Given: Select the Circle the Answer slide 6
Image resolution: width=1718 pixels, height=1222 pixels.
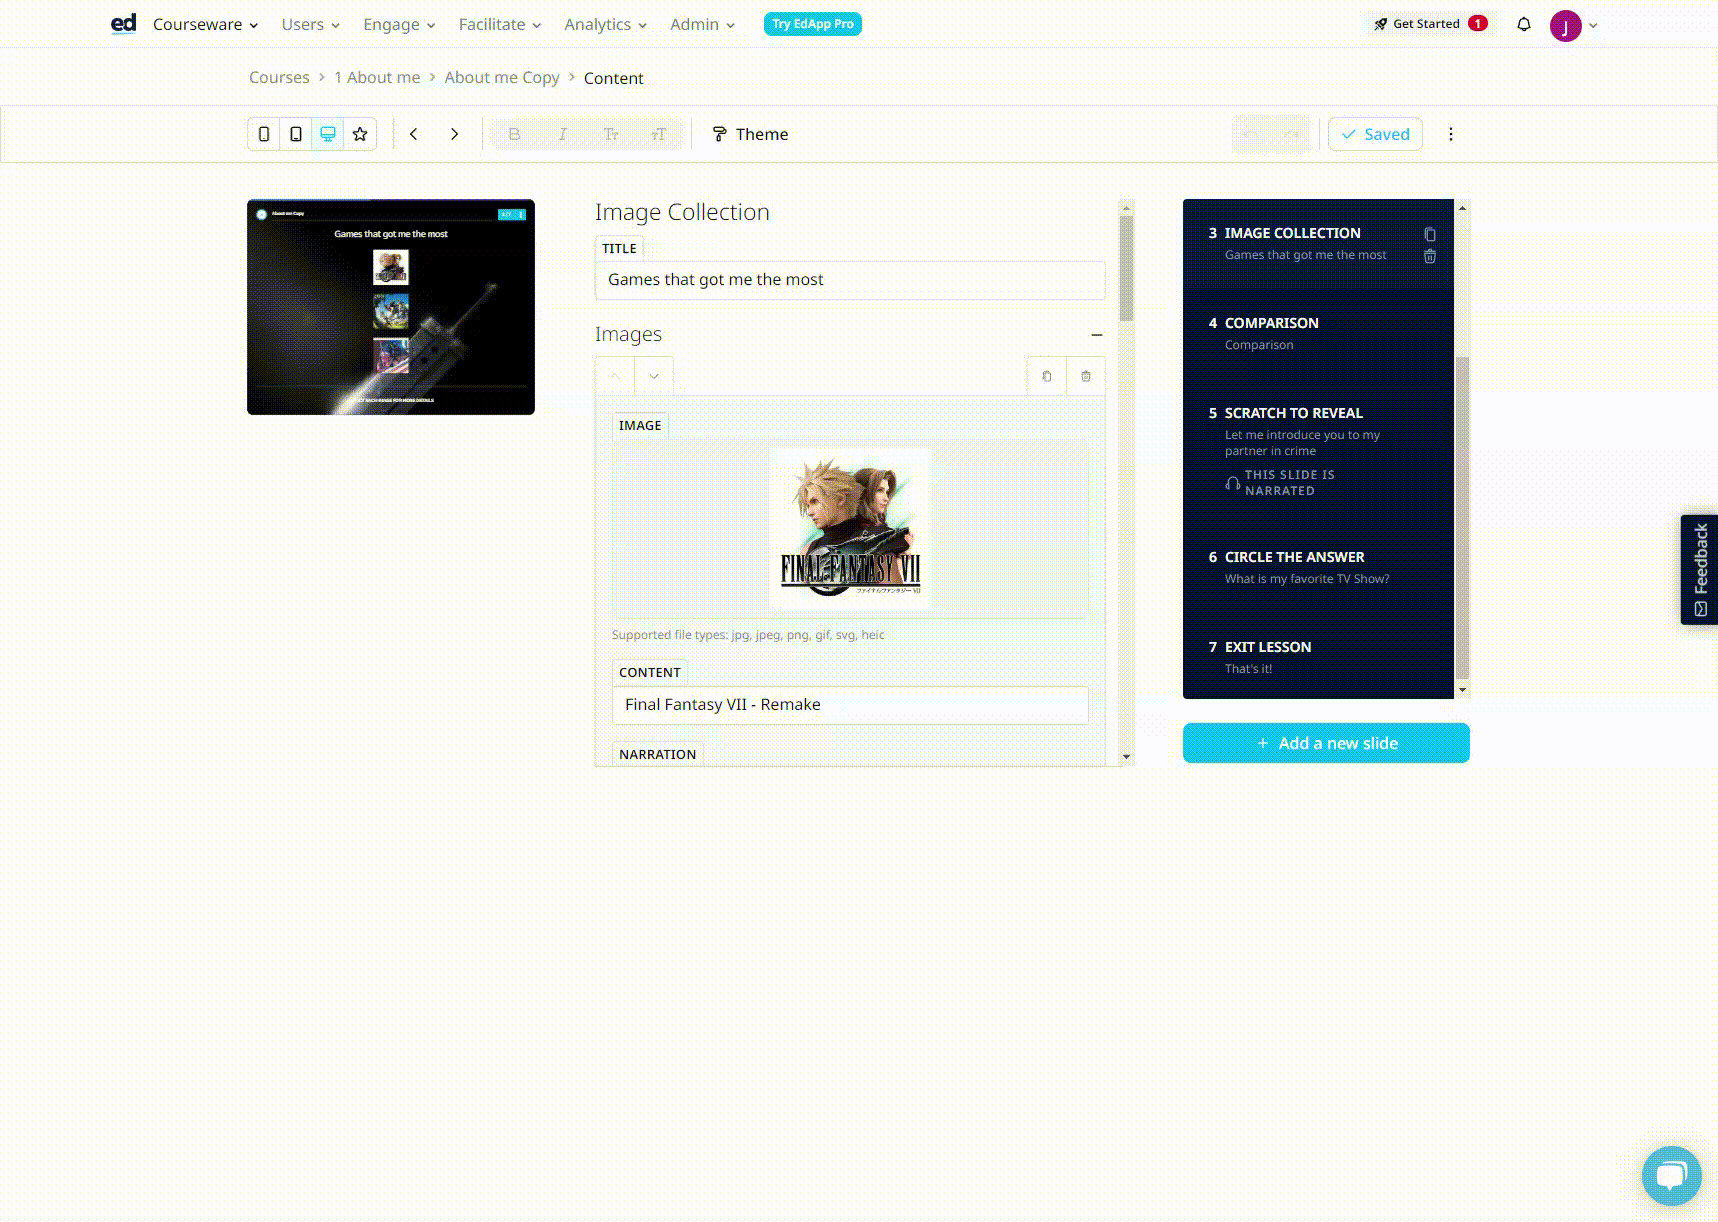Looking at the screenshot, I should [1318, 568].
